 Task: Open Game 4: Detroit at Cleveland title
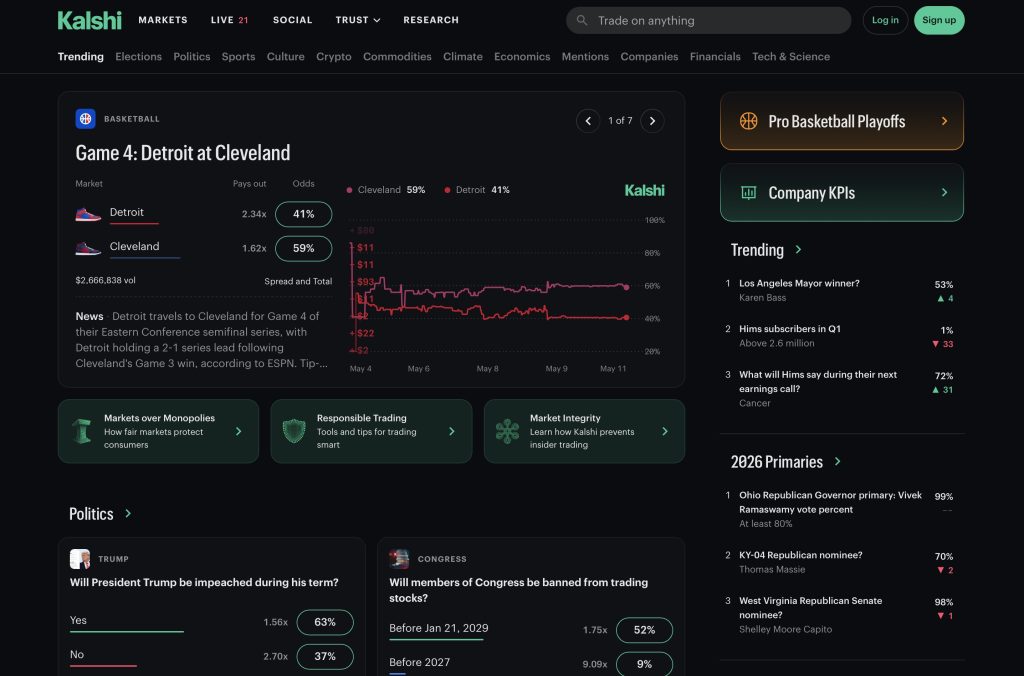[x=183, y=153]
